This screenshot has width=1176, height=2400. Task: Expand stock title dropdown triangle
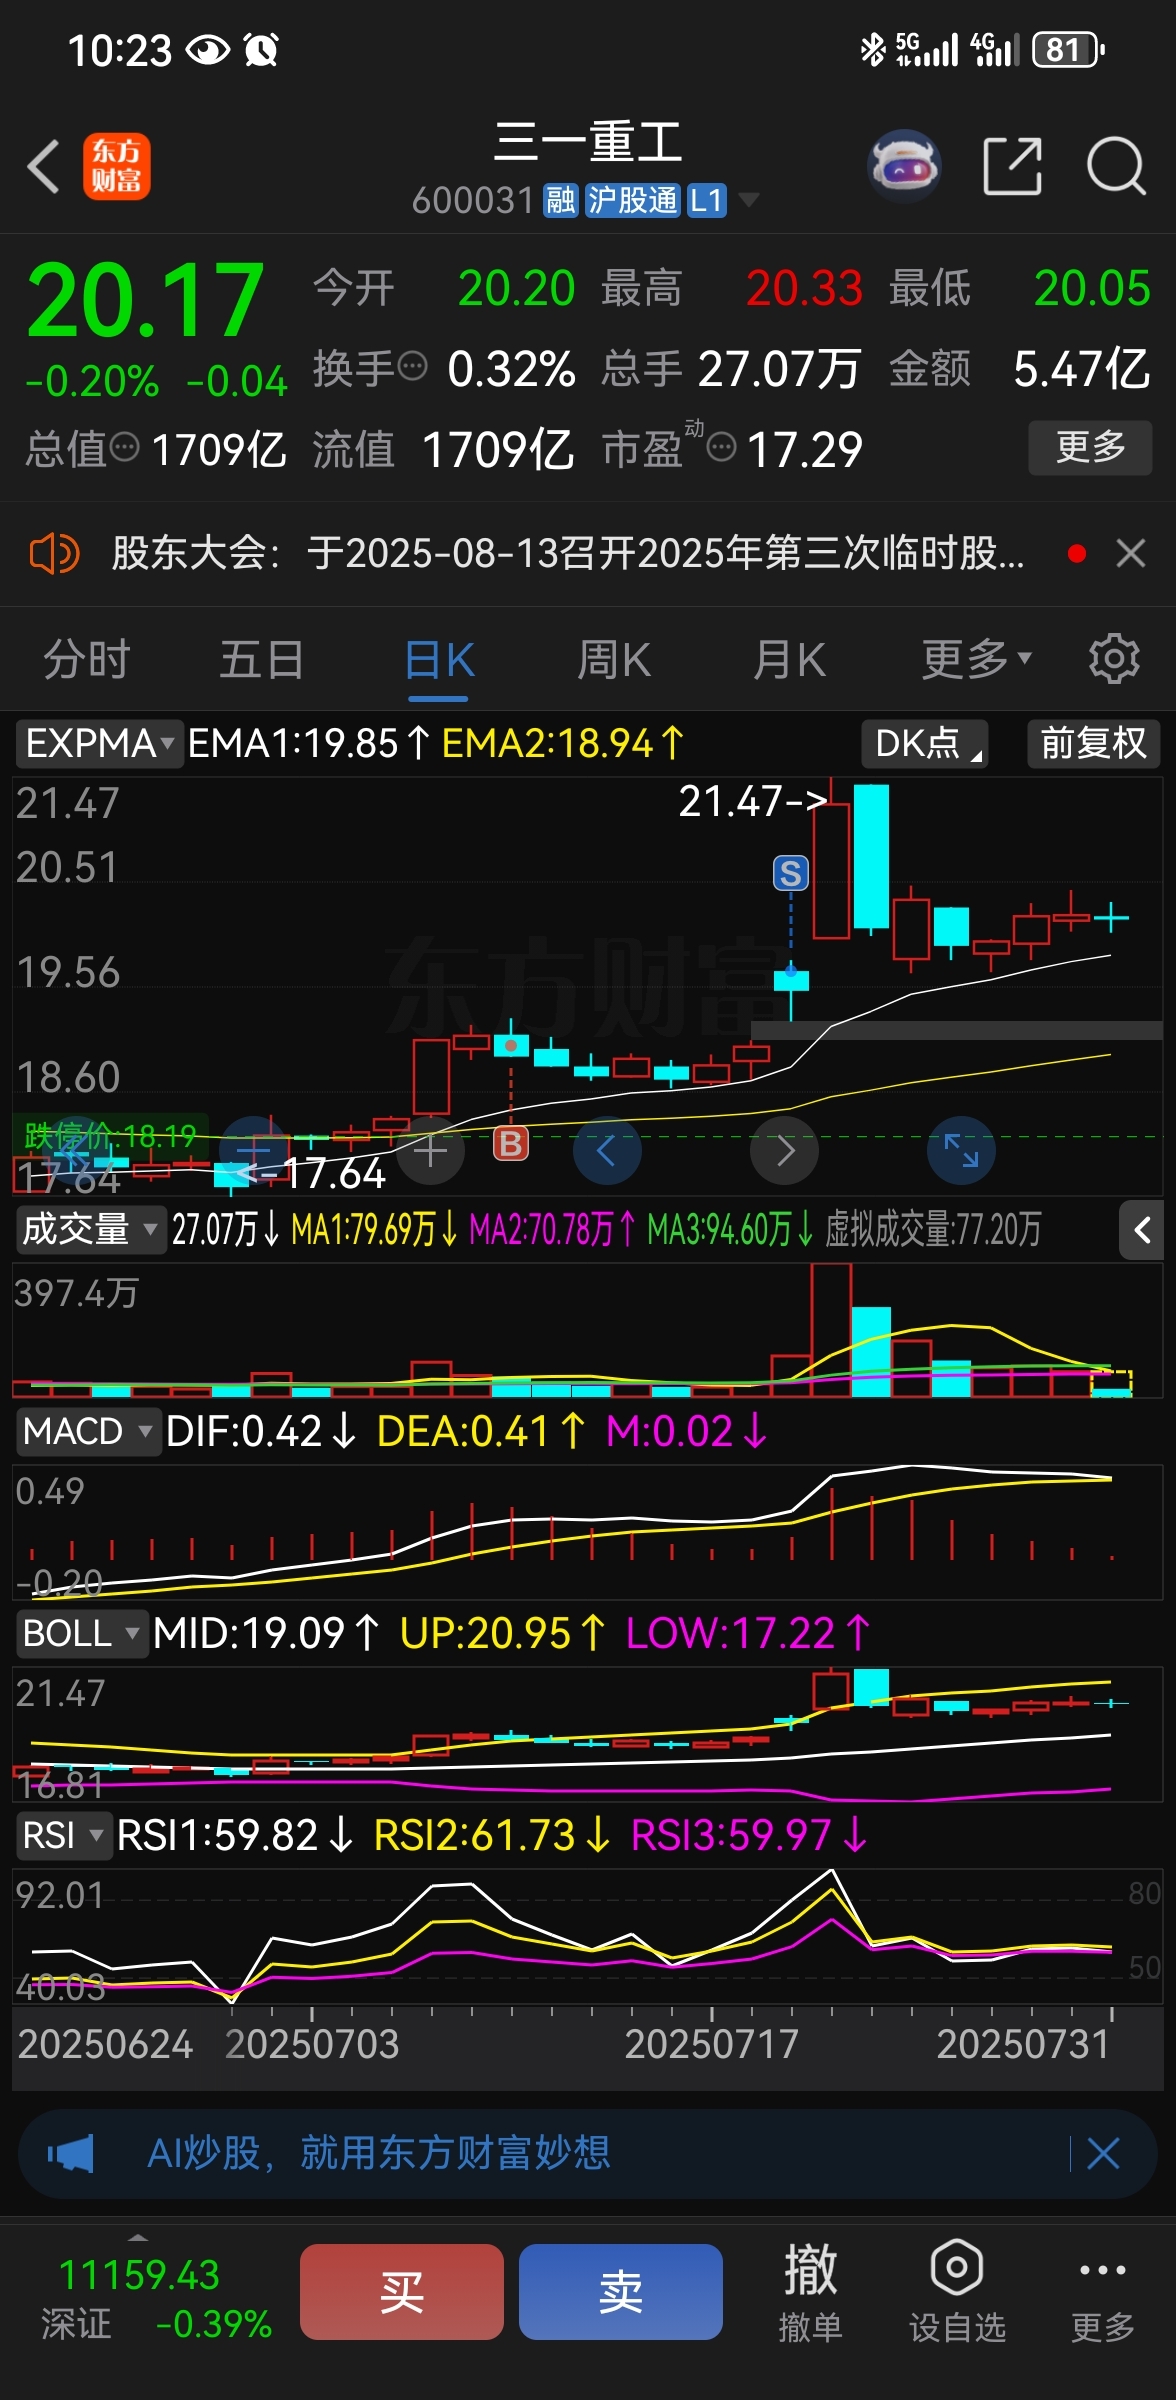(748, 200)
